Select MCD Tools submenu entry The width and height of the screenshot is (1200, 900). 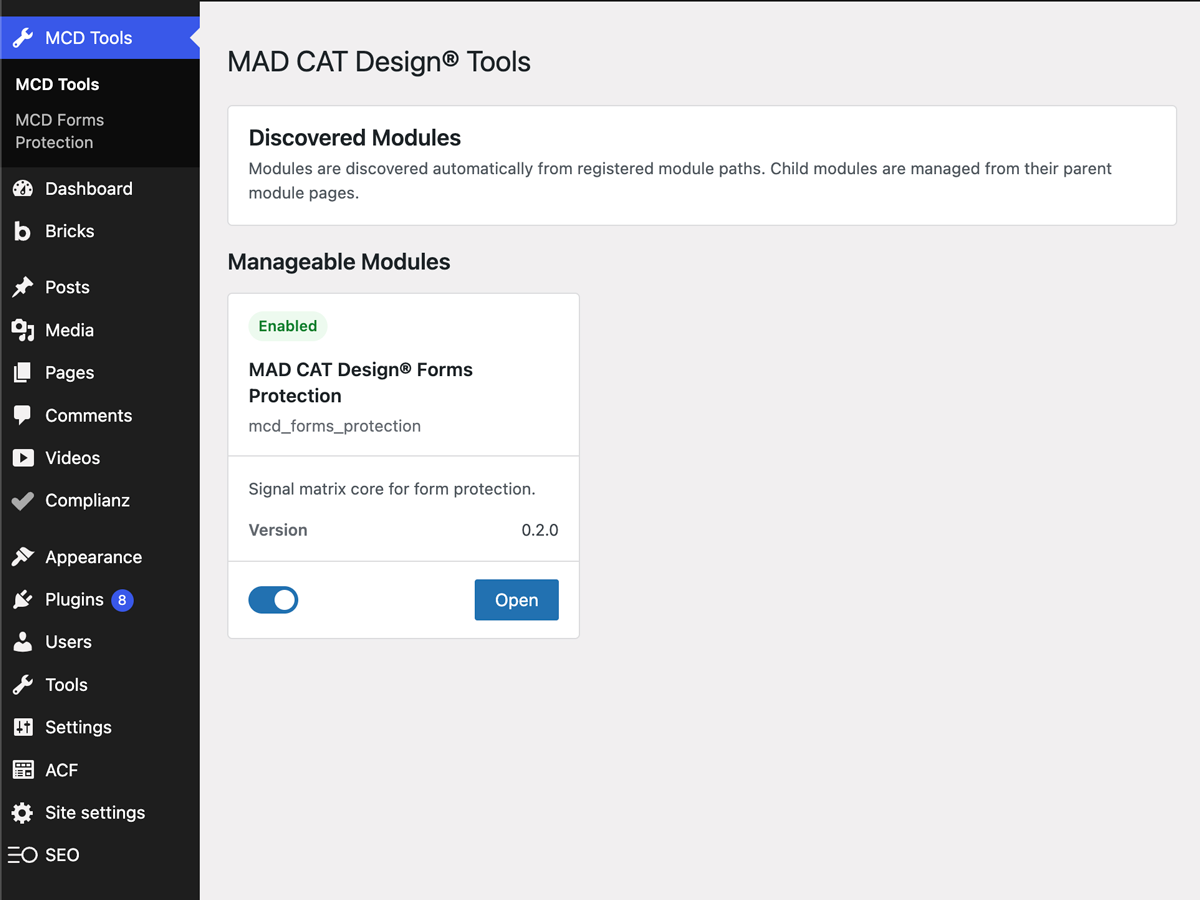pyautogui.click(x=57, y=84)
